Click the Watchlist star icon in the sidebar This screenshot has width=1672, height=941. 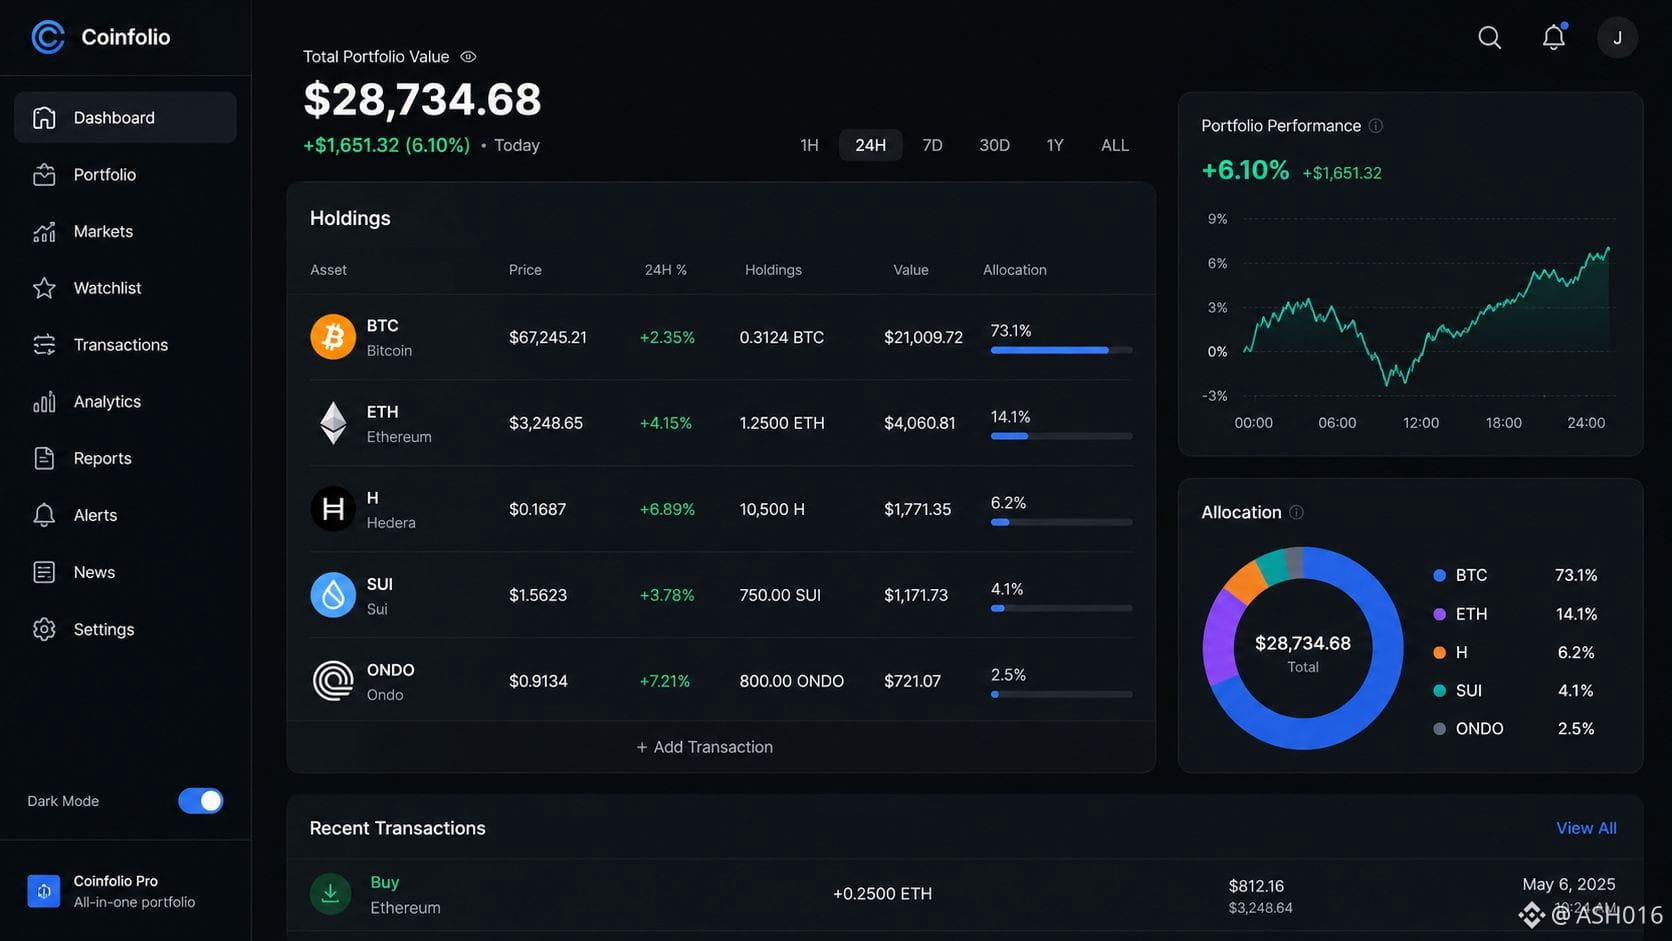[44, 288]
